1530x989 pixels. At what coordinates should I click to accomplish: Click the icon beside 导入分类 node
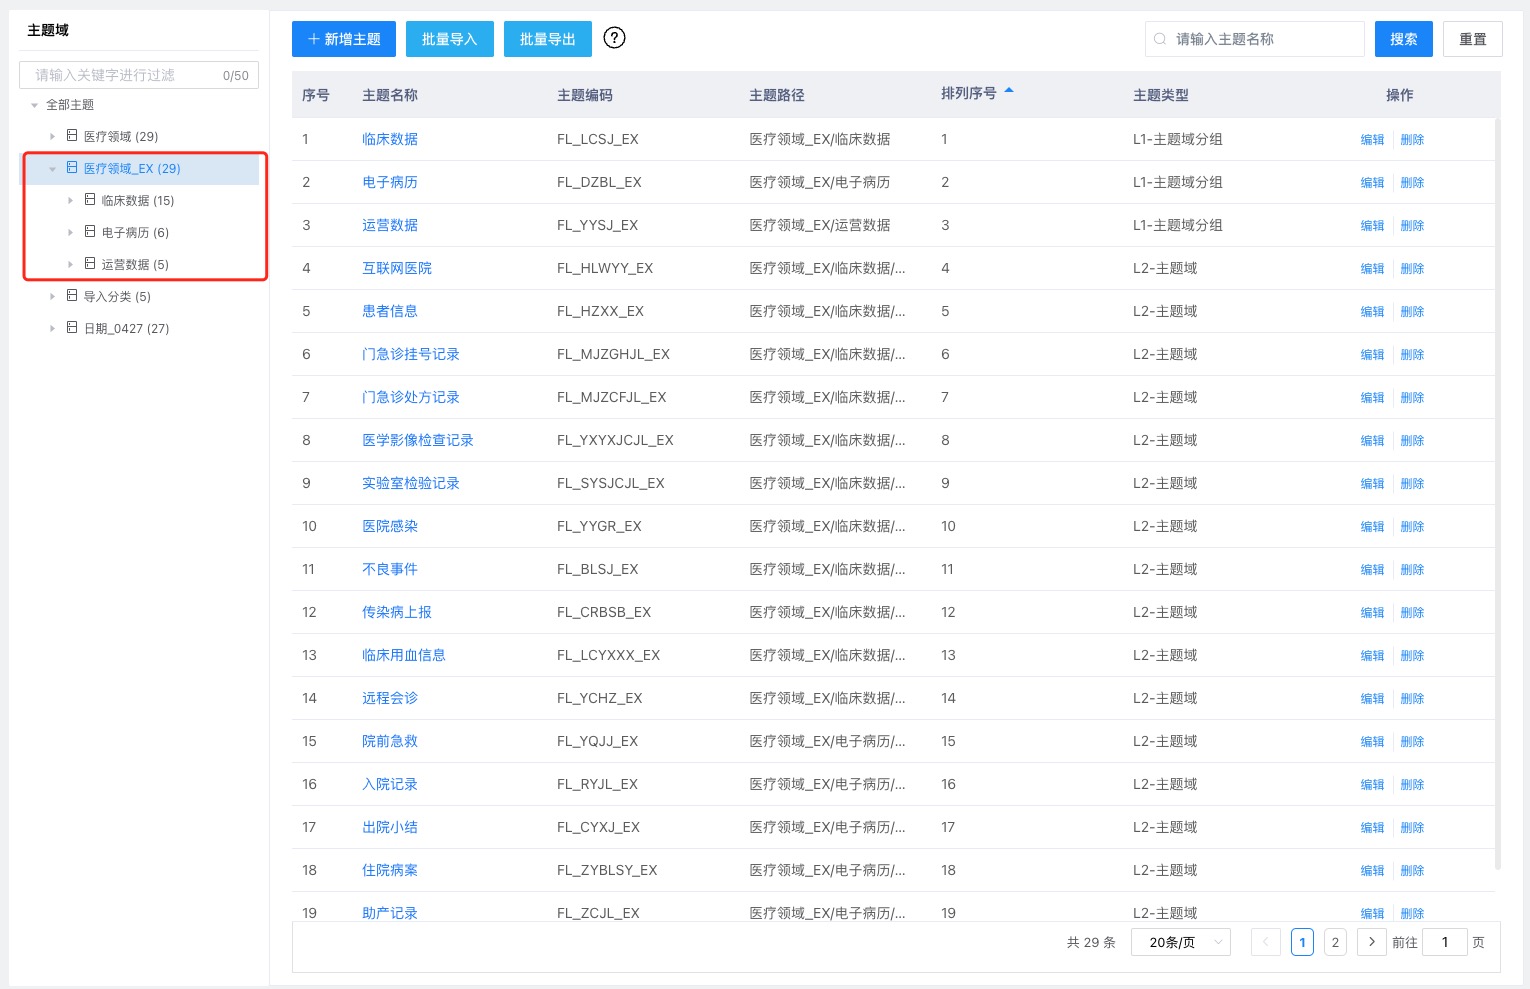(x=72, y=296)
